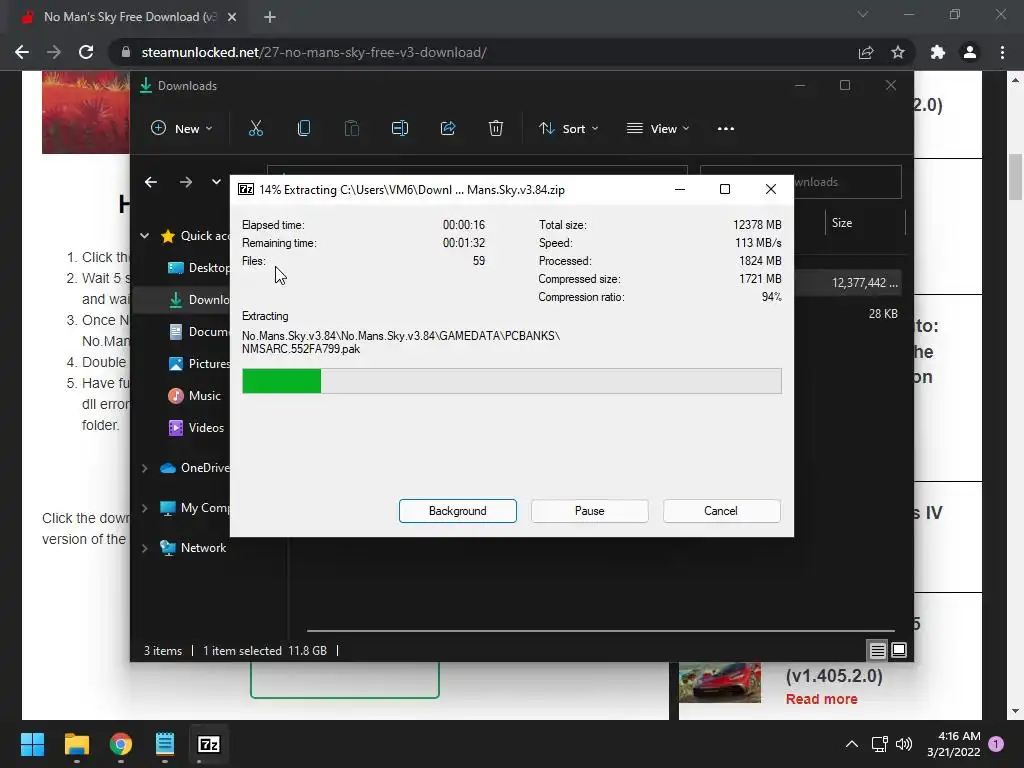Screen dimensions: 1024x768
Task: Show hidden system tray icons
Action: [x=852, y=744]
